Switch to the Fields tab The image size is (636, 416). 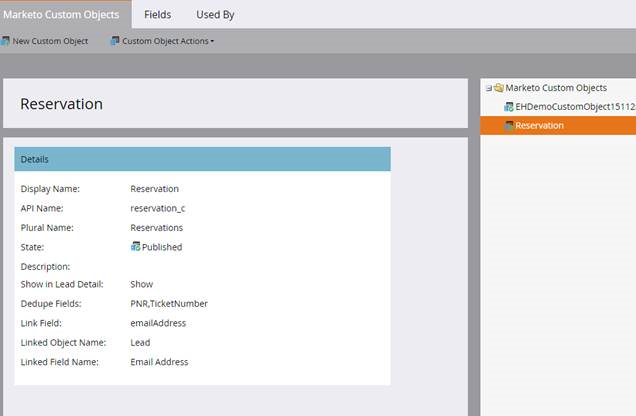[x=157, y=15]
